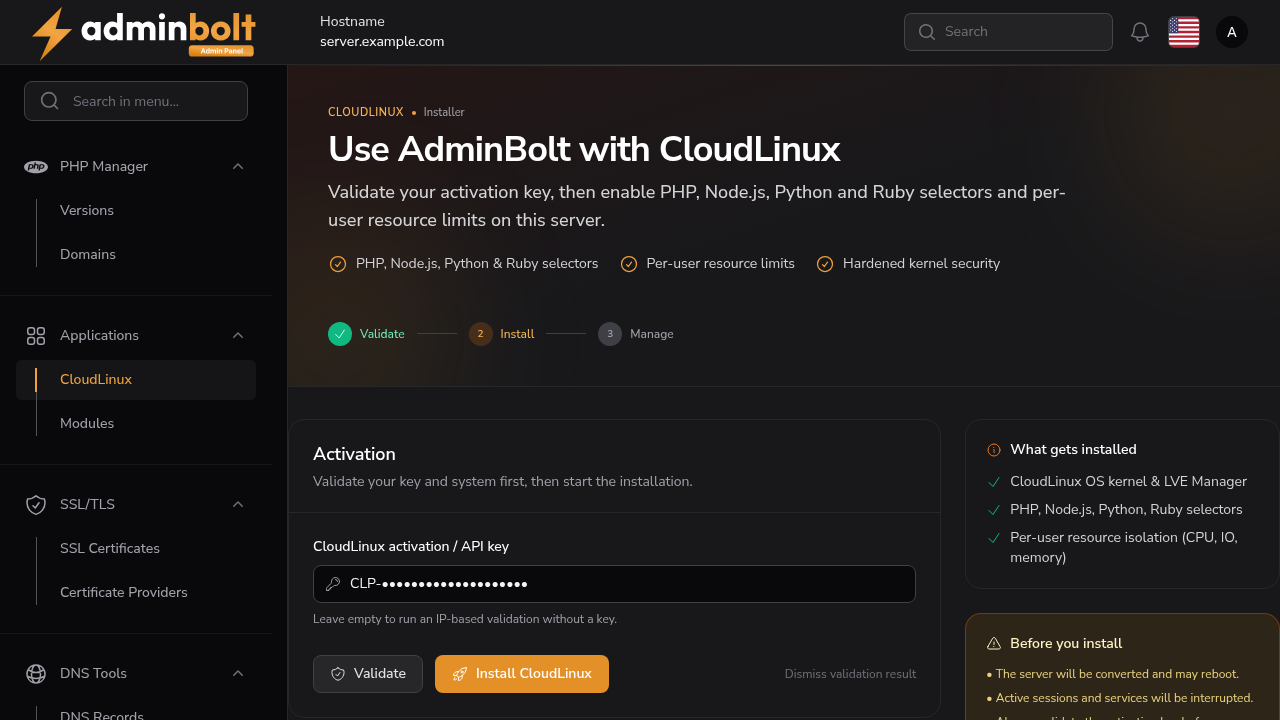Click Leave empty IP-based validation hint
The width and height of the screenshot is (1280, 720).
(465, 619)
